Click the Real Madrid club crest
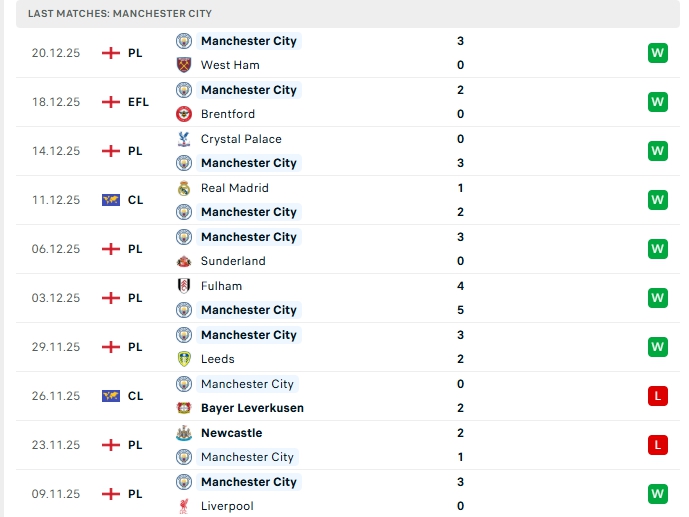 tap(184, 188)
